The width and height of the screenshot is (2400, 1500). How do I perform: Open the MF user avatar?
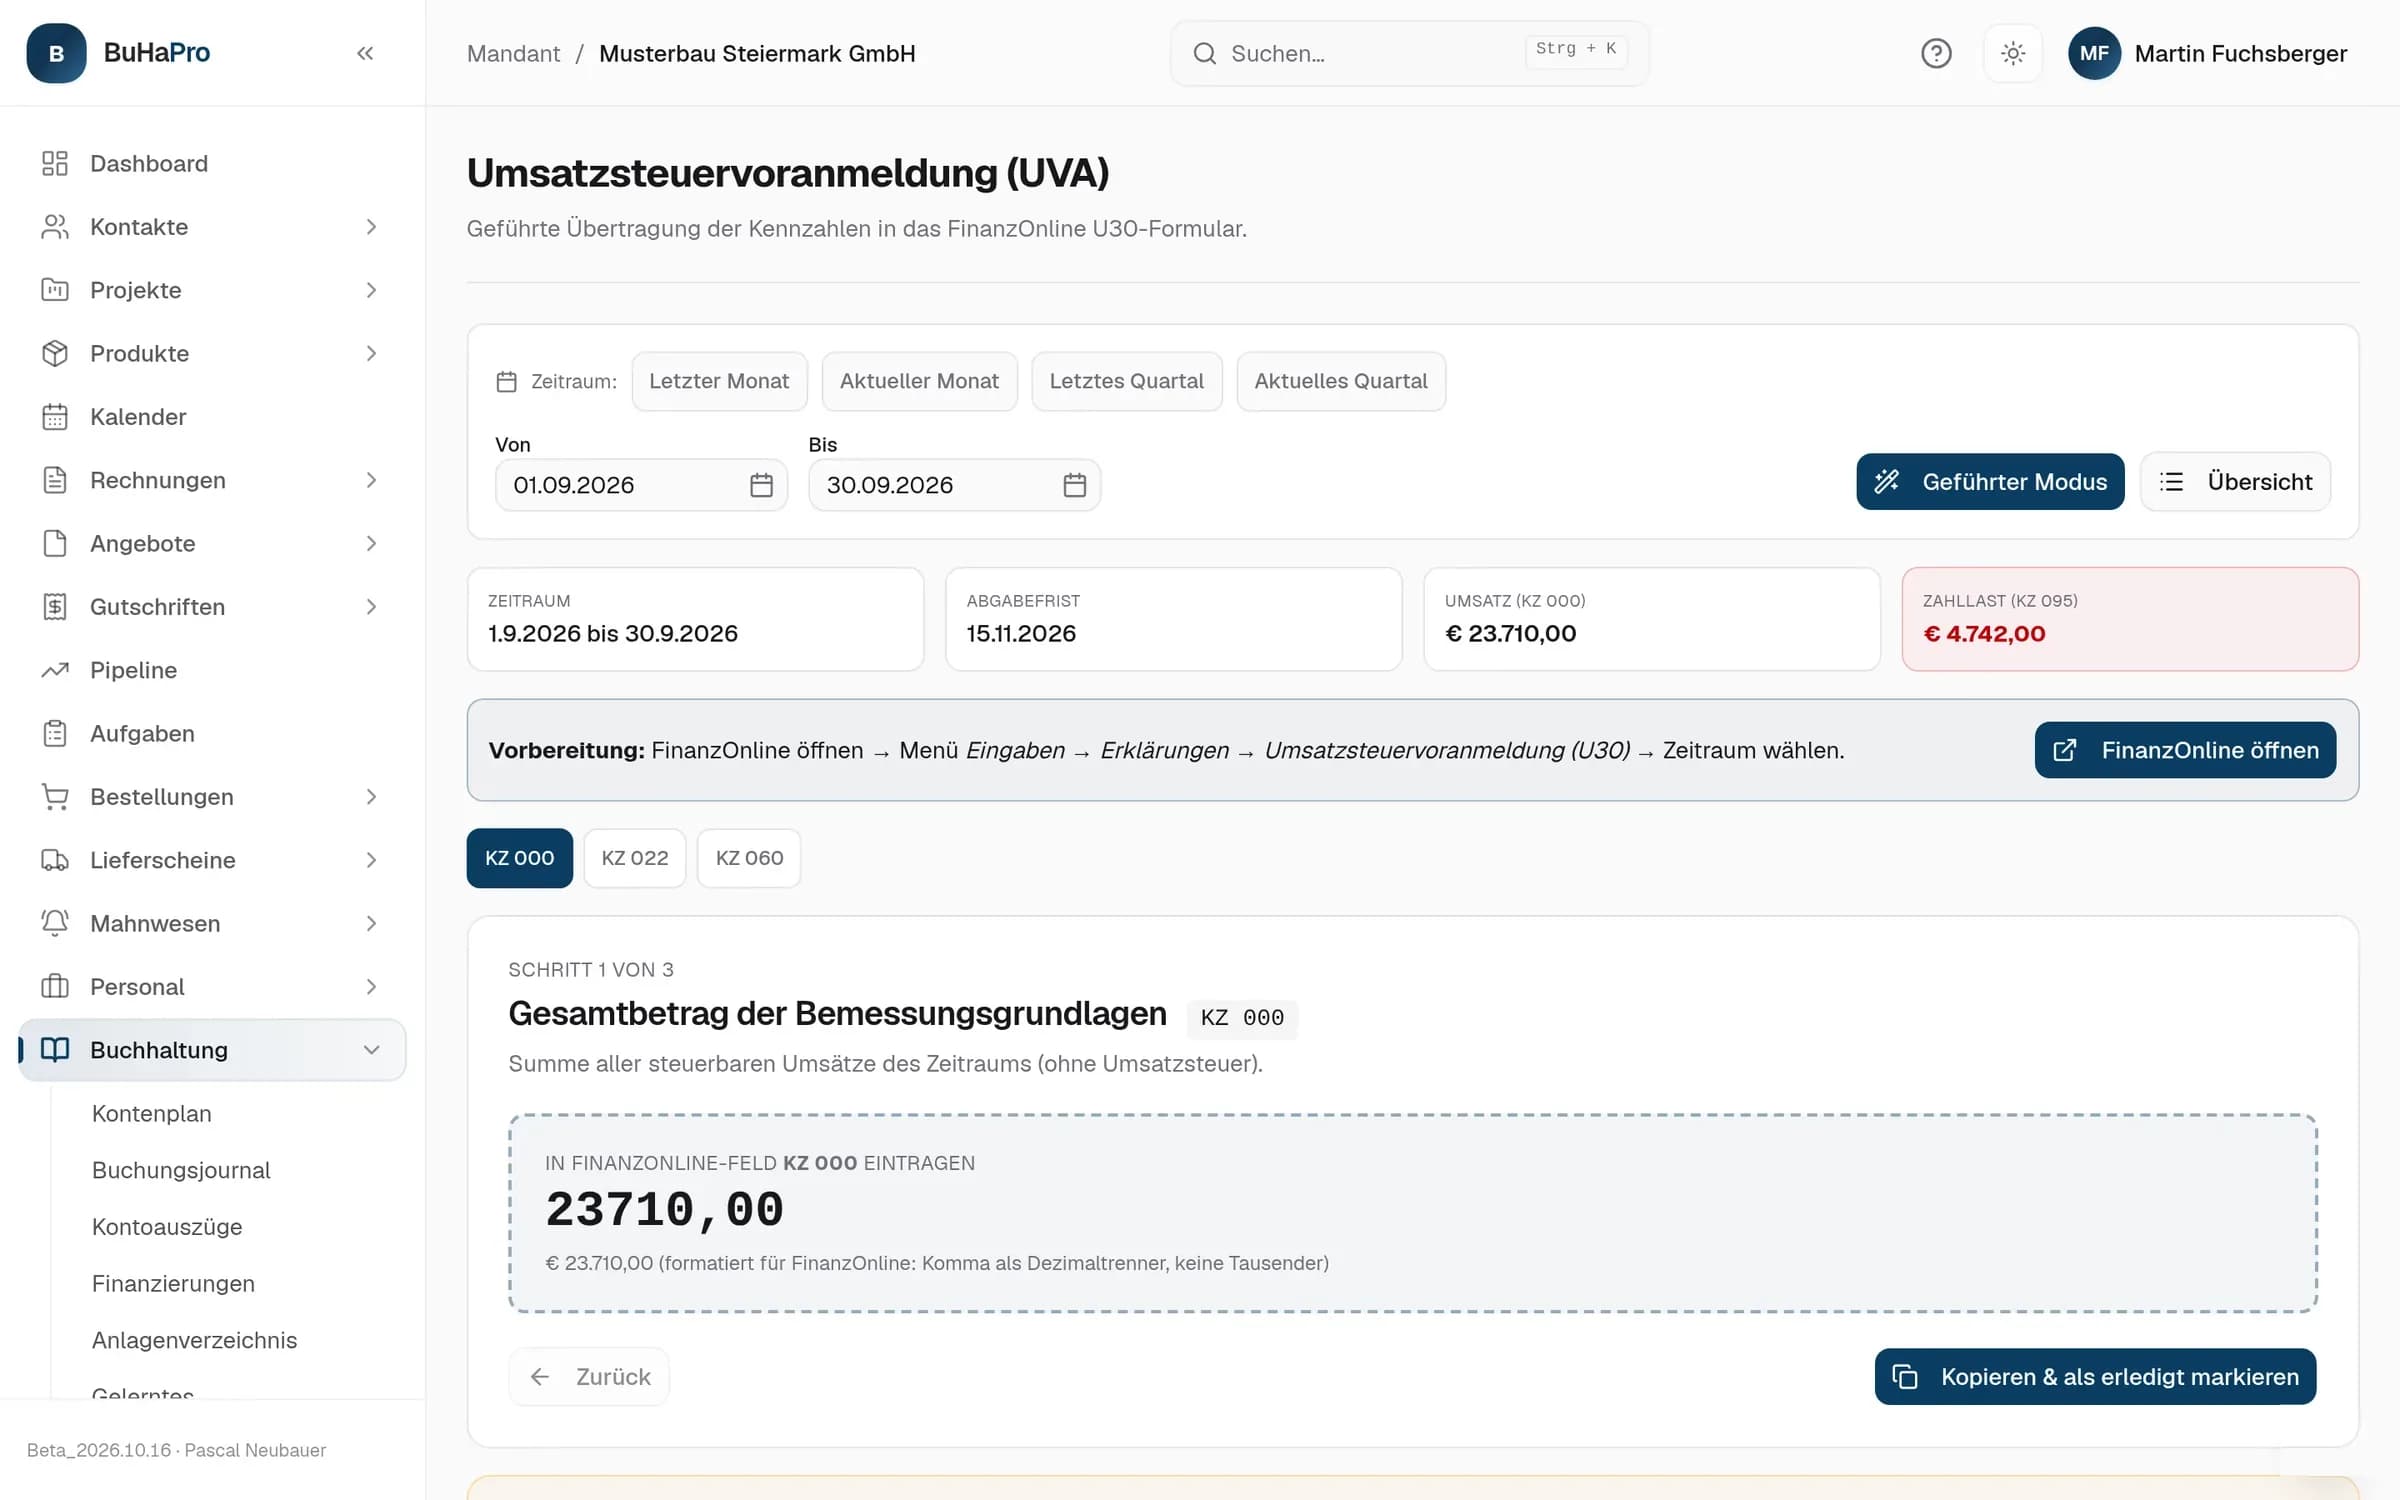2094,53
